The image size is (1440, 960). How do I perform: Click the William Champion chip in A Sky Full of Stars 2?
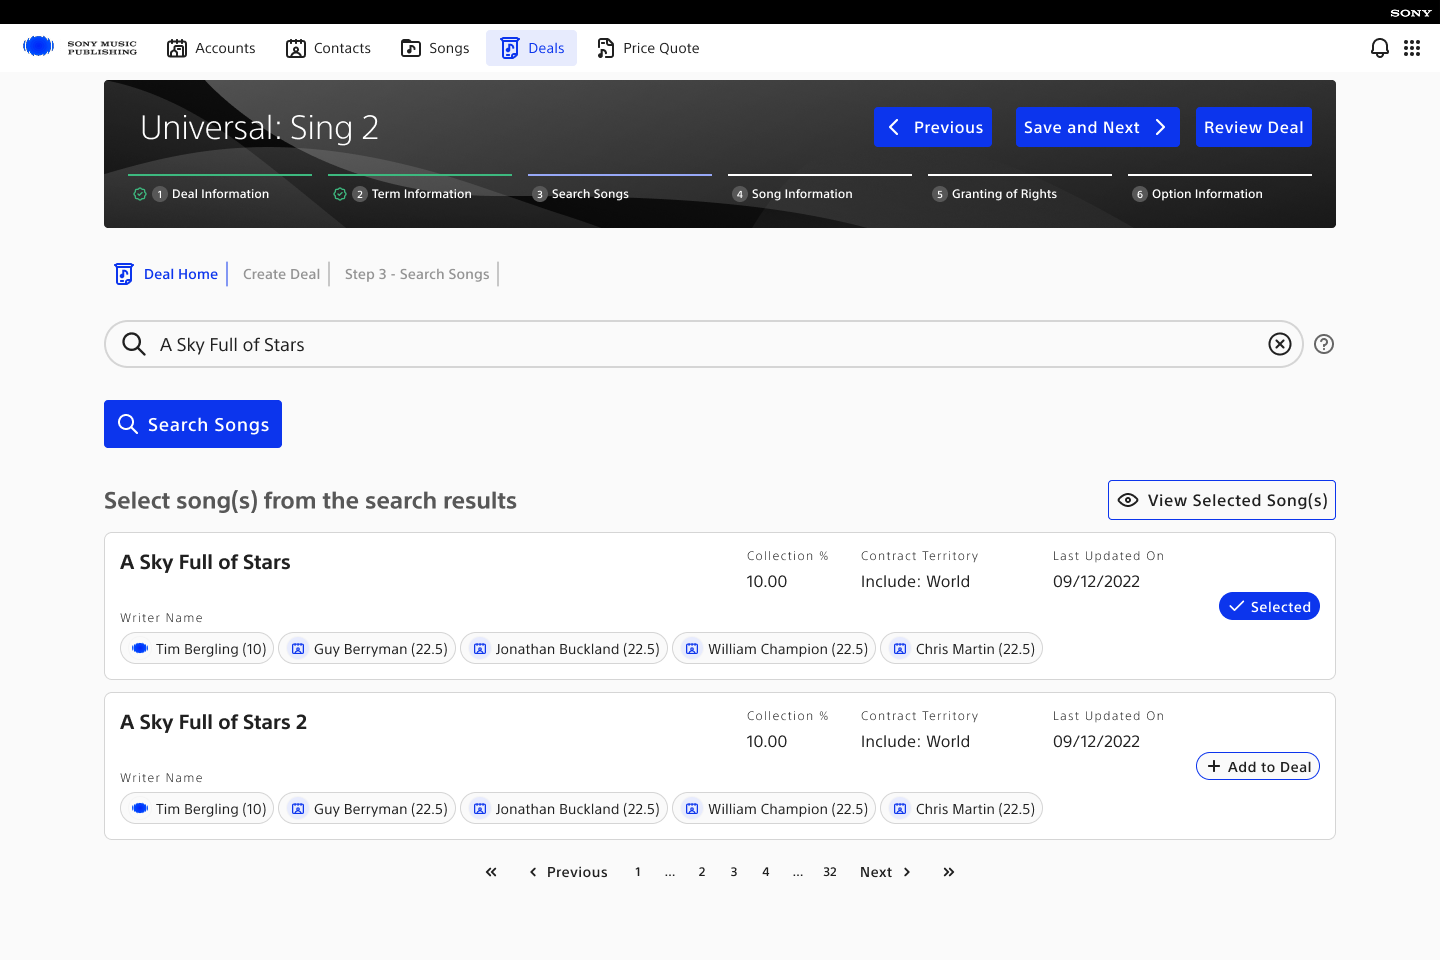point(774,809)
